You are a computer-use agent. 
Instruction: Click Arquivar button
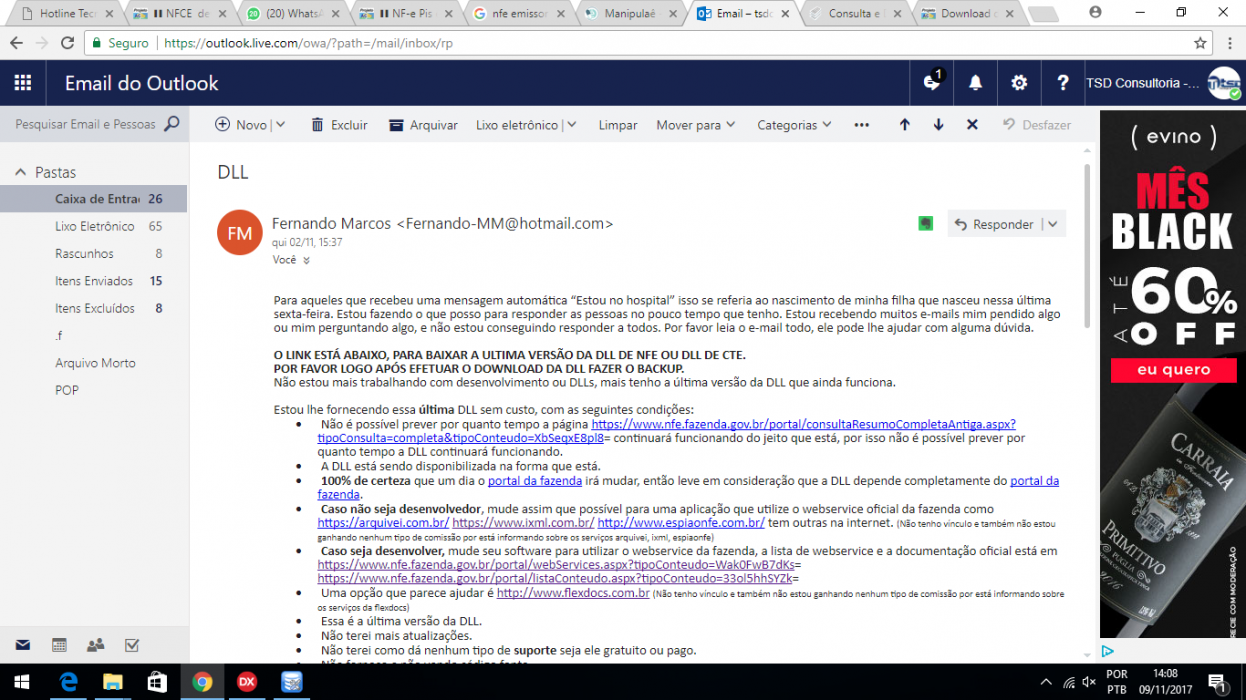point(423,125)
